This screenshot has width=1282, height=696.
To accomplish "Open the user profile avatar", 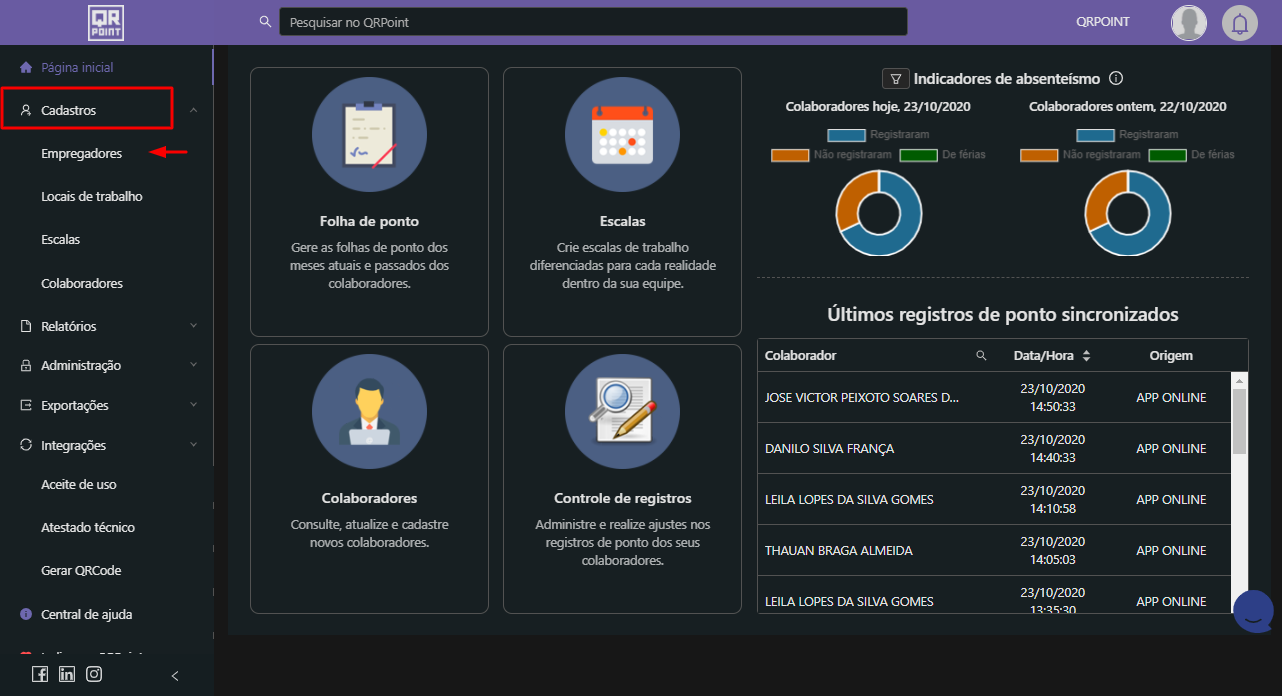I will 1188,23.
